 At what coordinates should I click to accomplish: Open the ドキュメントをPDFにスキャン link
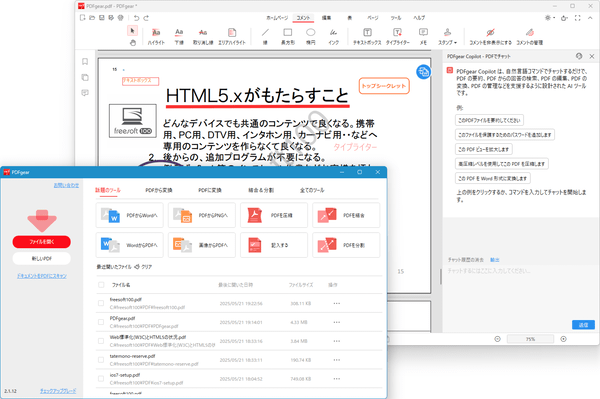point(42,276)
